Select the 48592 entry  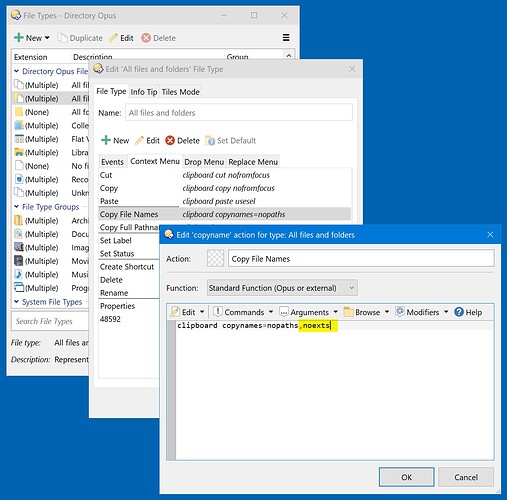tap(129, 319)
